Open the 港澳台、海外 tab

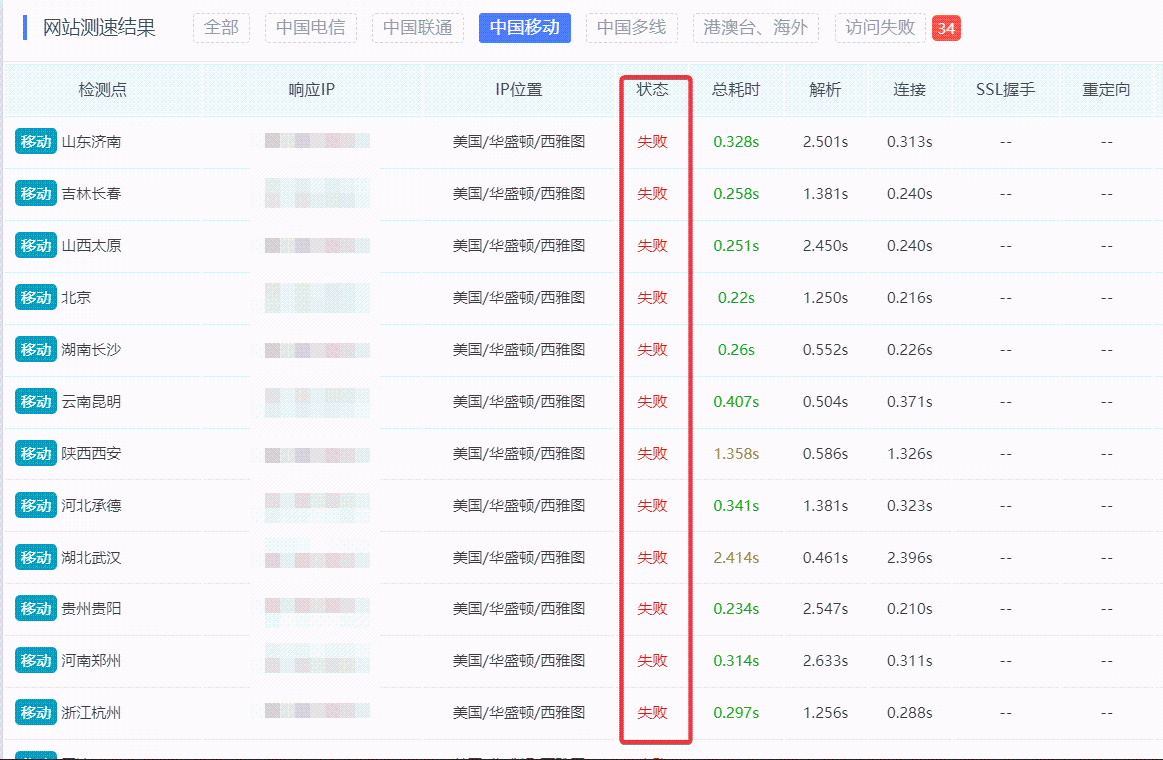point(755,28)
